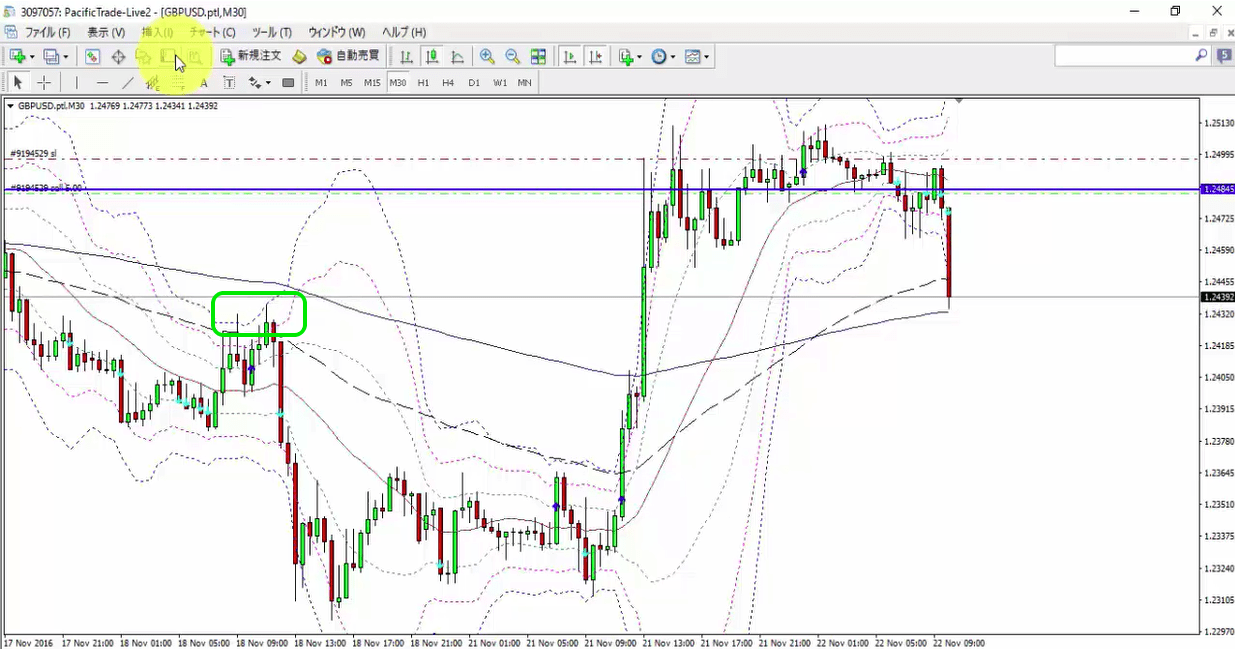Open the new chart dropdown arrow

click(x=32, y=57)
